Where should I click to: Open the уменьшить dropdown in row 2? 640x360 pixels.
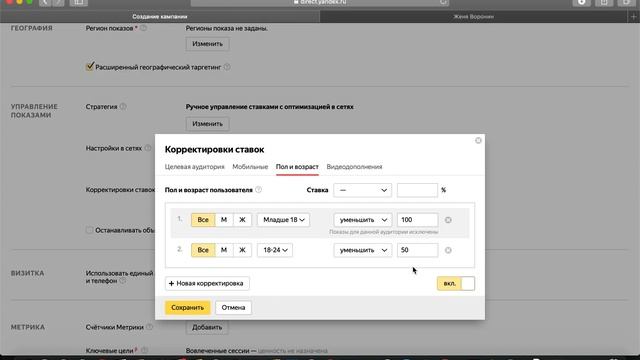coord(363,250)
